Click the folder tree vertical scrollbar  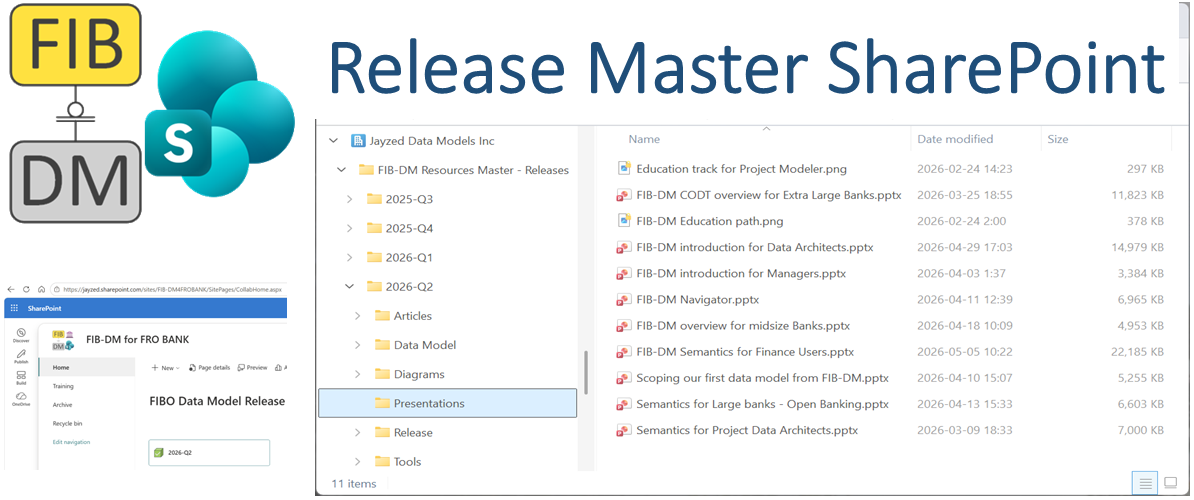[585, 370]
